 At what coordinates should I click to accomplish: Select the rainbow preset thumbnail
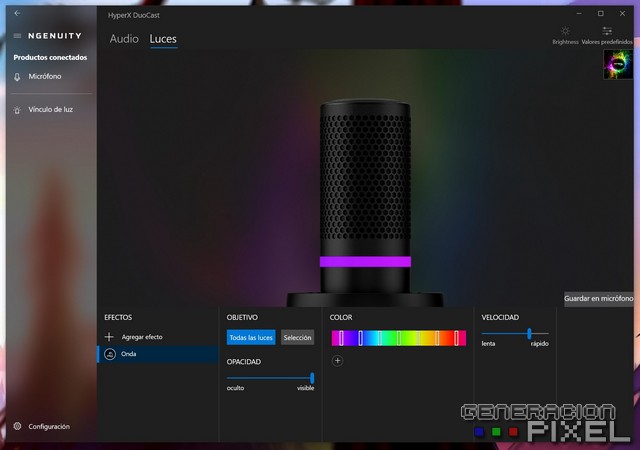click(x=618, y=64)
